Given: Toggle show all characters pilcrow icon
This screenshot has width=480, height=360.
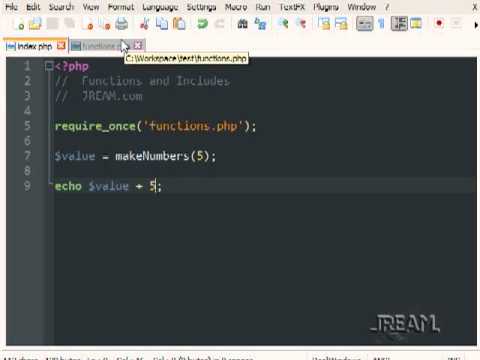Looking at the screenshot, I should click(x=382, y=24).
